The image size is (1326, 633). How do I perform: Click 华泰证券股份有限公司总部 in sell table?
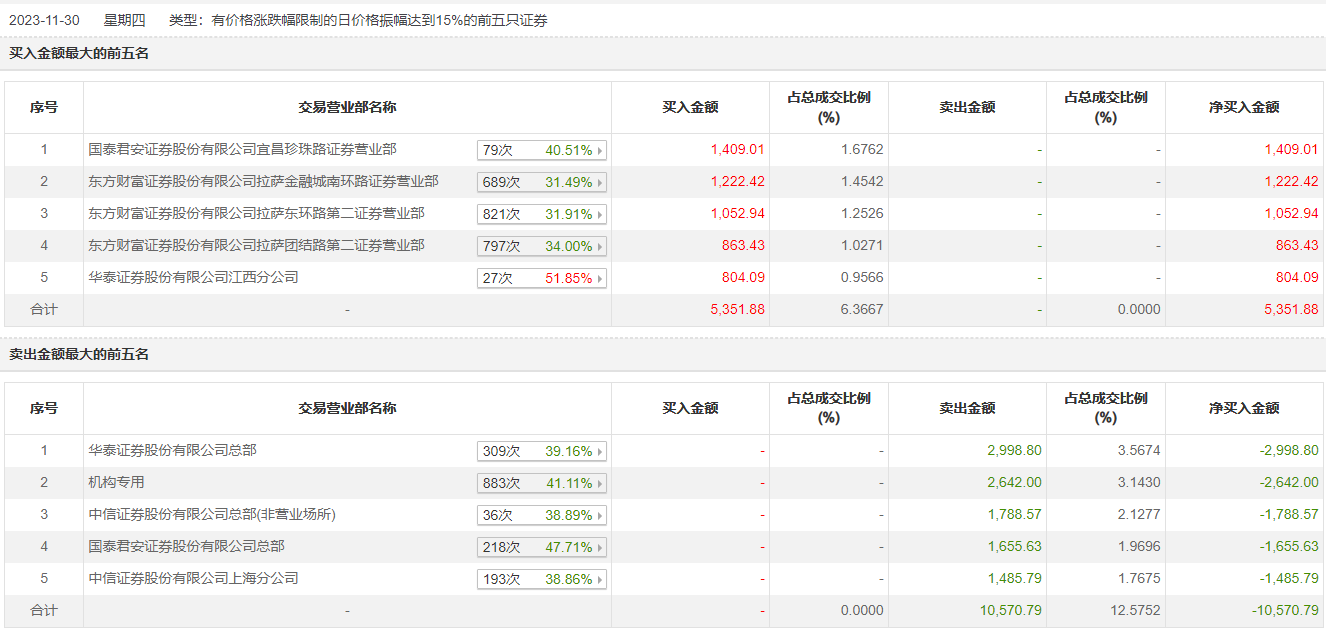click(x=172, y=451)
